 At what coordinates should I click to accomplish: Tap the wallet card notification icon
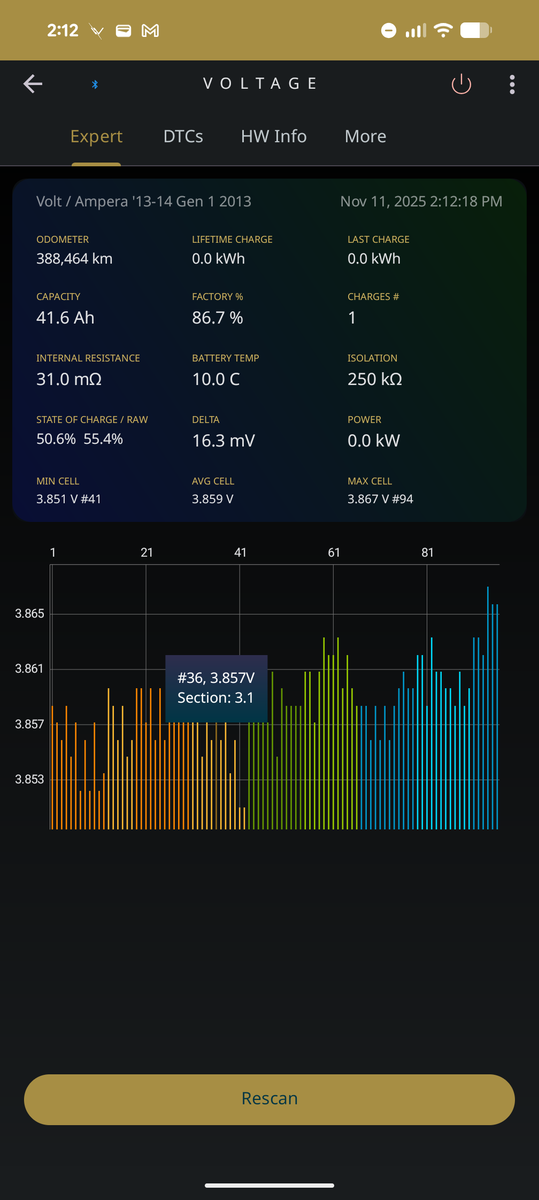point(123,31)
